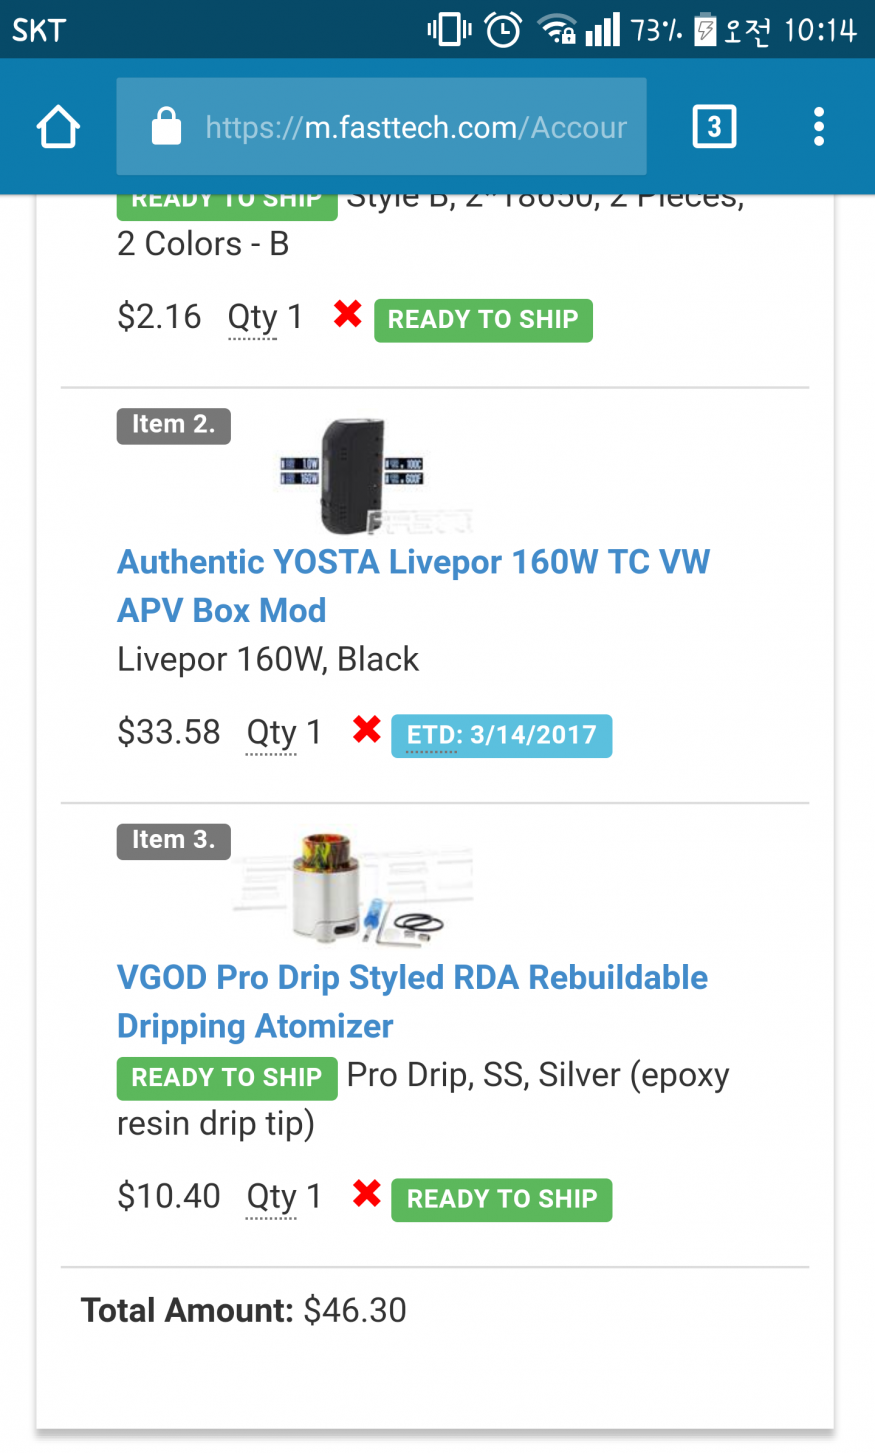Remove the YOSTA Livepor item with red X

pos(367,731)
